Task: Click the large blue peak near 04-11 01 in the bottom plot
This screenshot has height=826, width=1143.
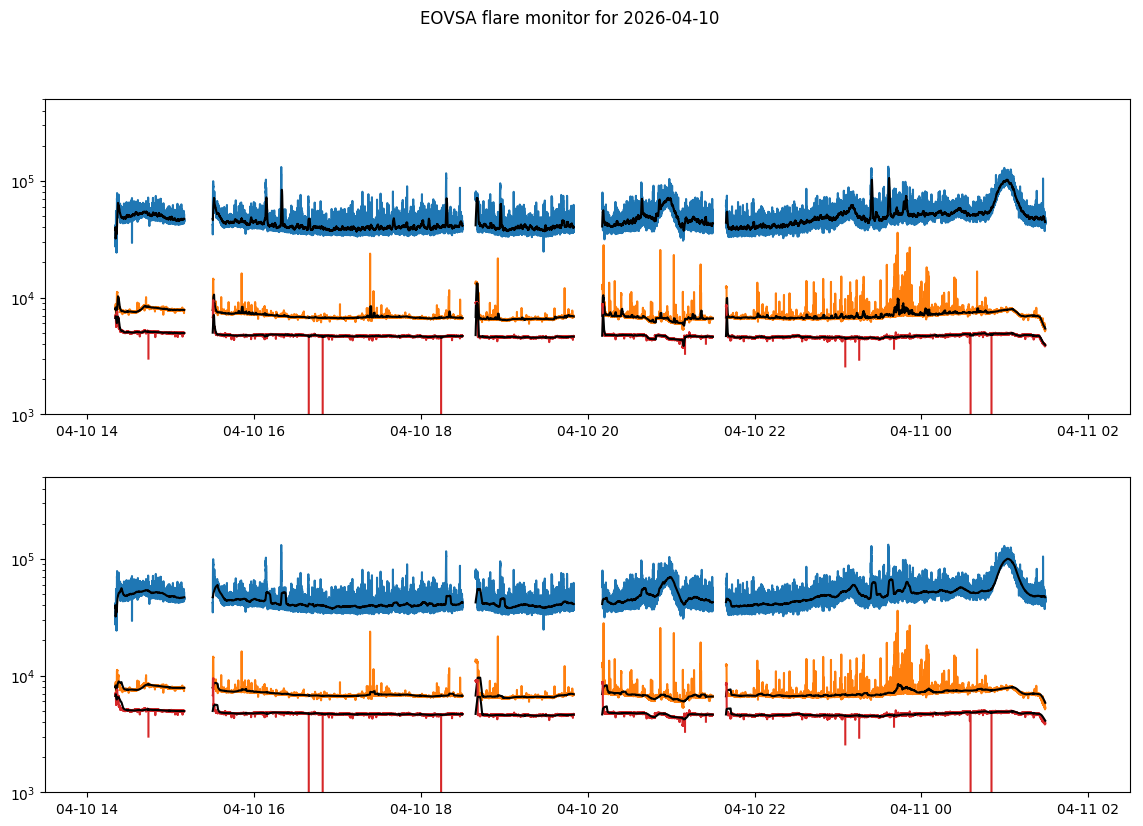Action: coord(1007,559)
